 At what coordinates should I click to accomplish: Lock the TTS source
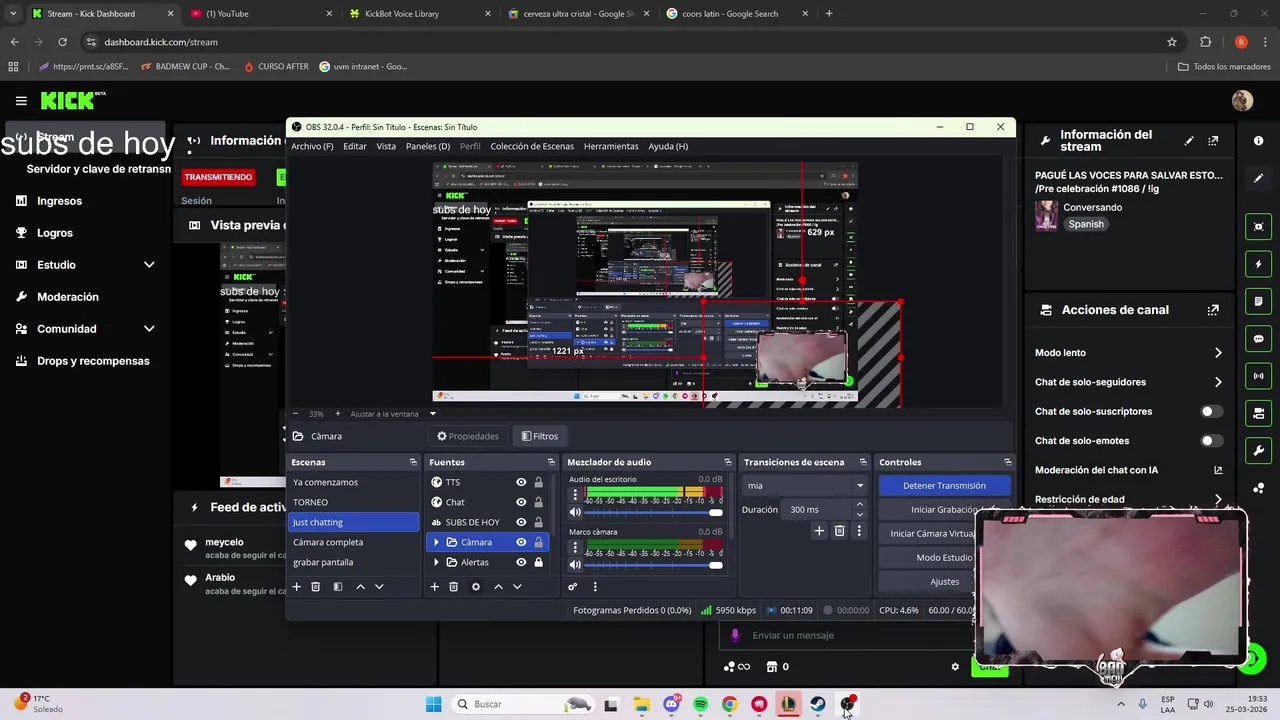[539, 482]
